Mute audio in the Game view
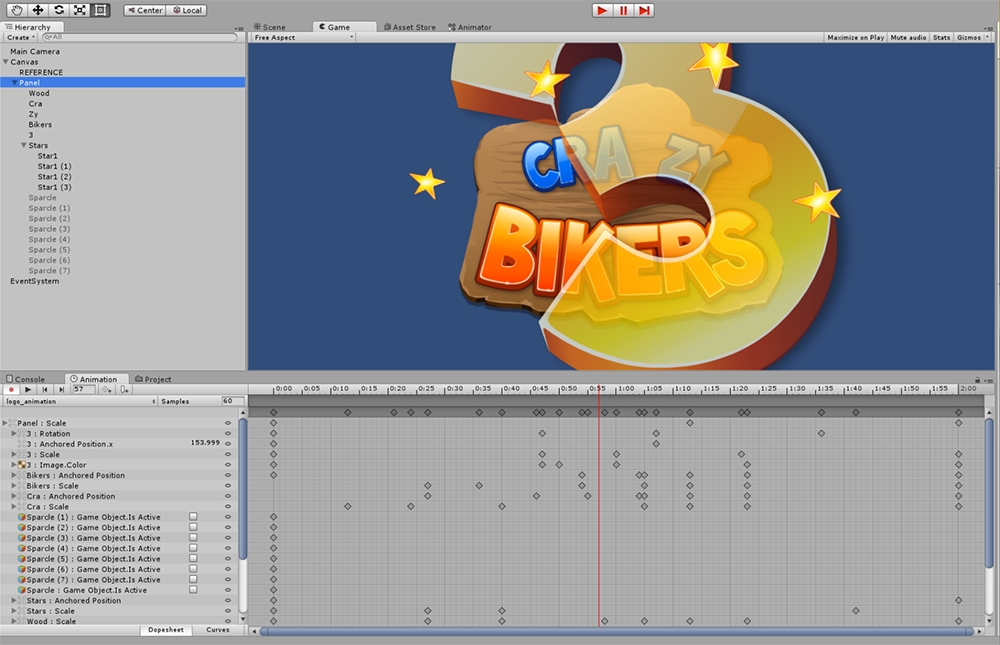The width and height of the screenshot is (1000, 645). [907, 36]
